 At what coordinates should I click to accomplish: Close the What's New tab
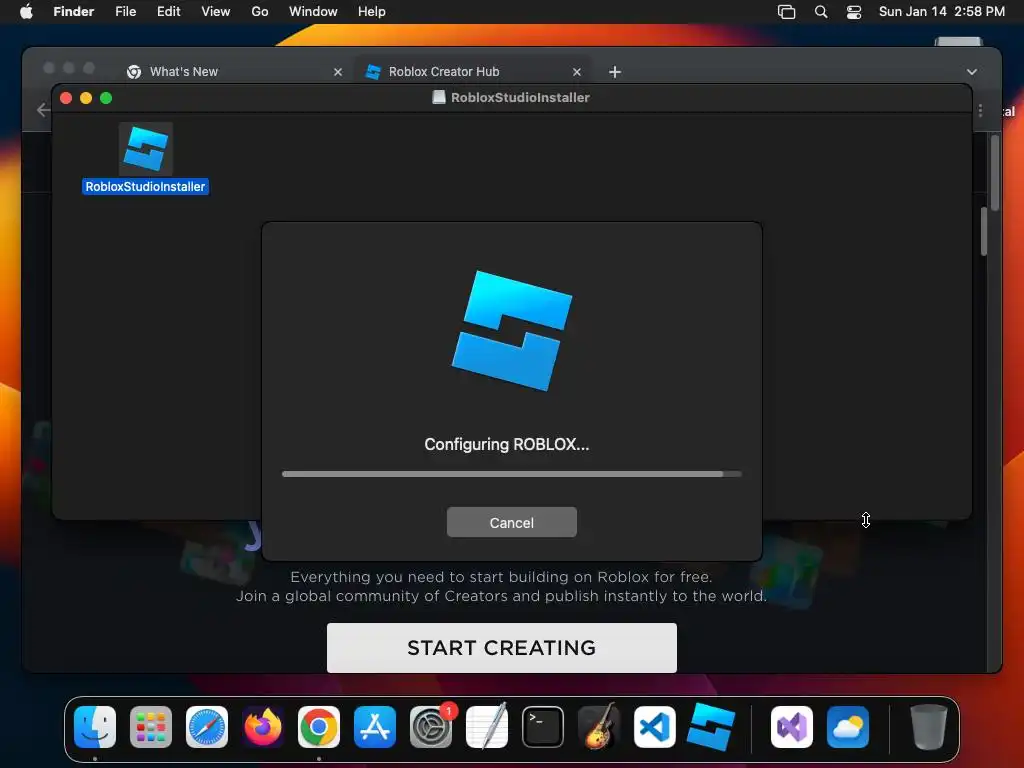(338, 72)
